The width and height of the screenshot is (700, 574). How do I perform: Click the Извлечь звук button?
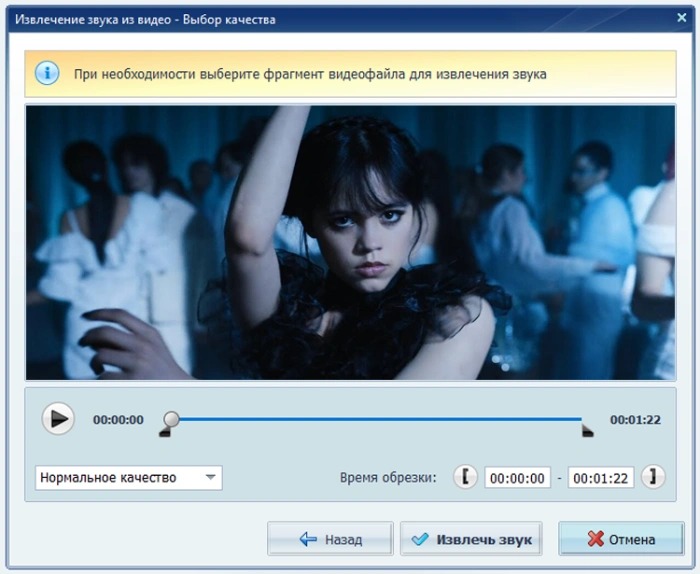pyautogui.click(x=471, y=539)
